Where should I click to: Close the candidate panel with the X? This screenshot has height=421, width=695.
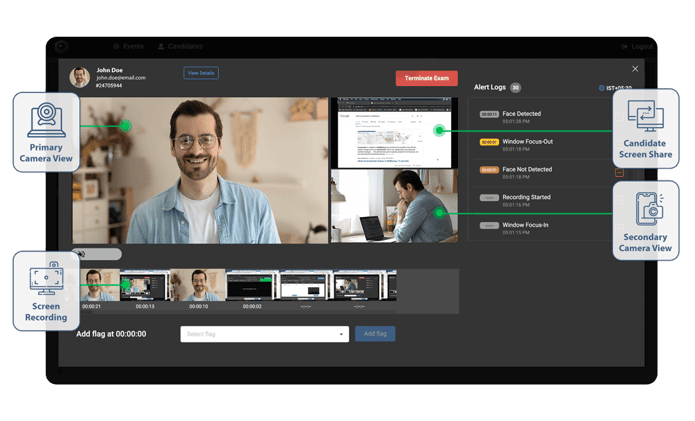tap(635, 69)
